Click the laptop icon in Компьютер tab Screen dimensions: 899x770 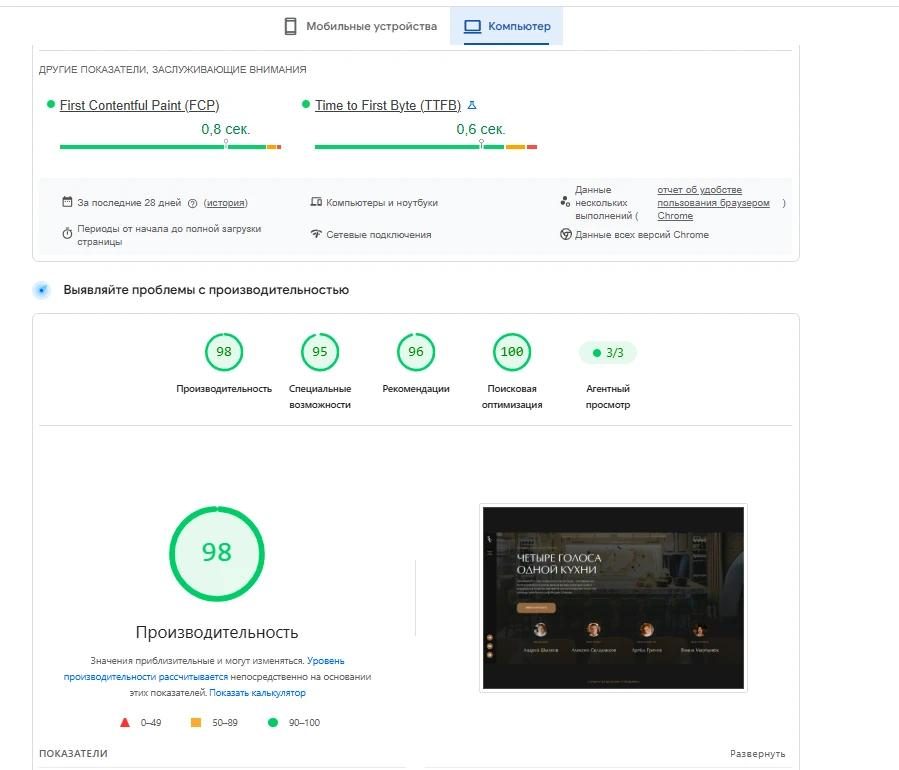(472, 26)
